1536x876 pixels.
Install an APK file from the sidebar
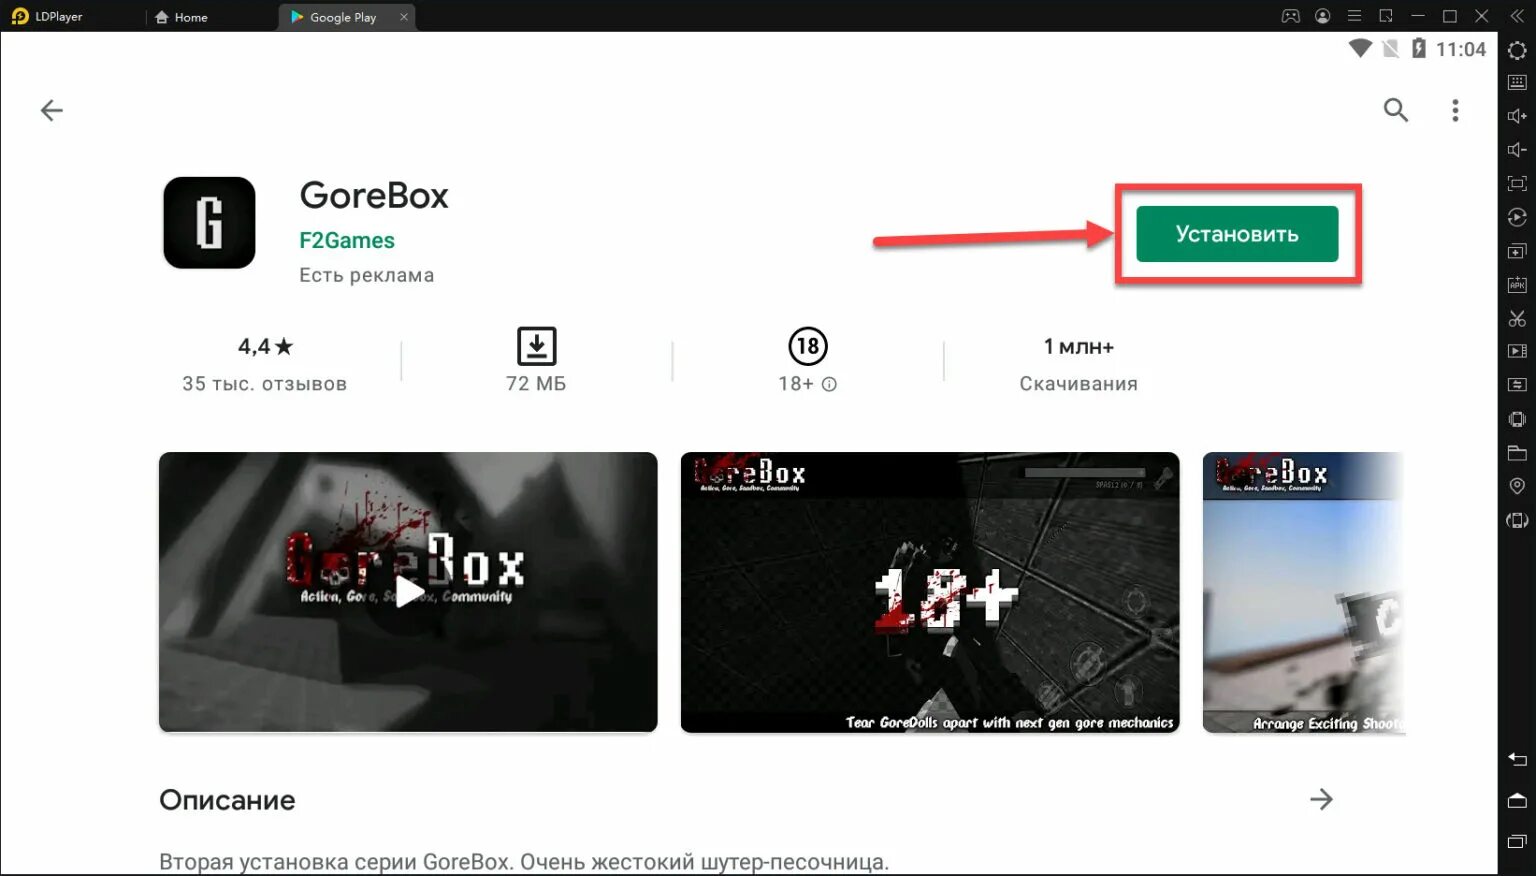[1517, 285]
